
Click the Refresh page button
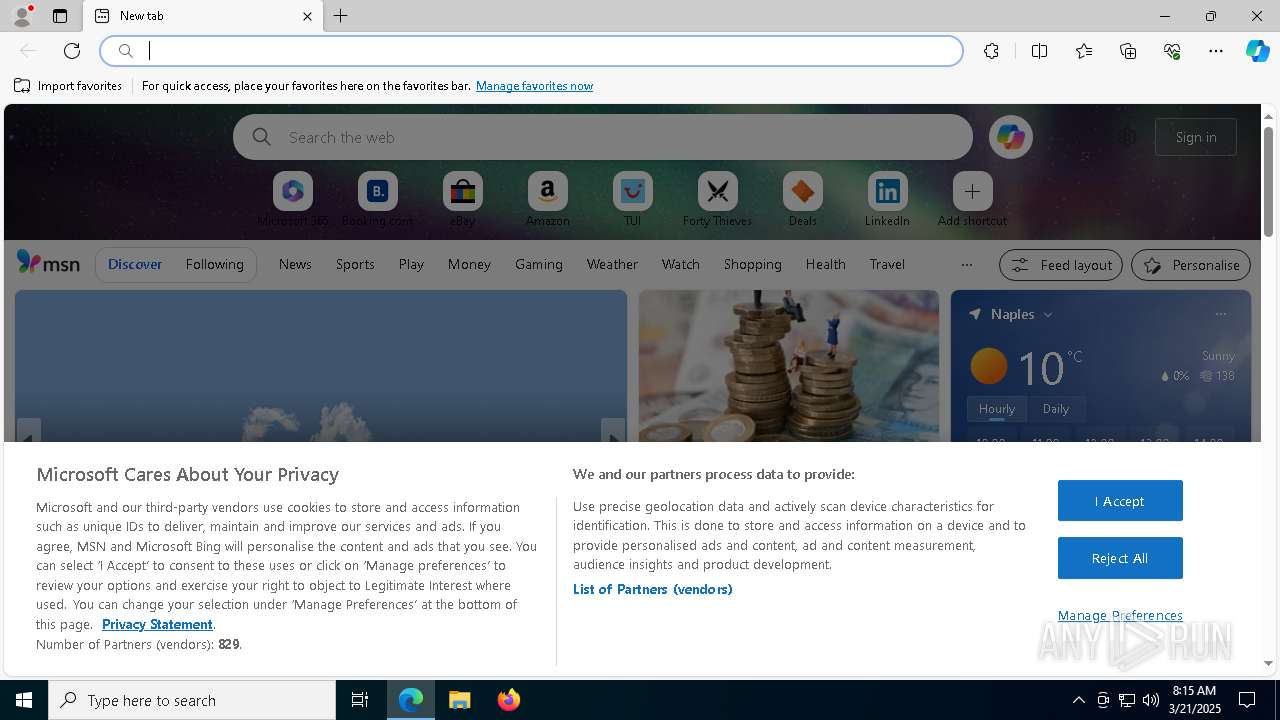pos(72,51)
